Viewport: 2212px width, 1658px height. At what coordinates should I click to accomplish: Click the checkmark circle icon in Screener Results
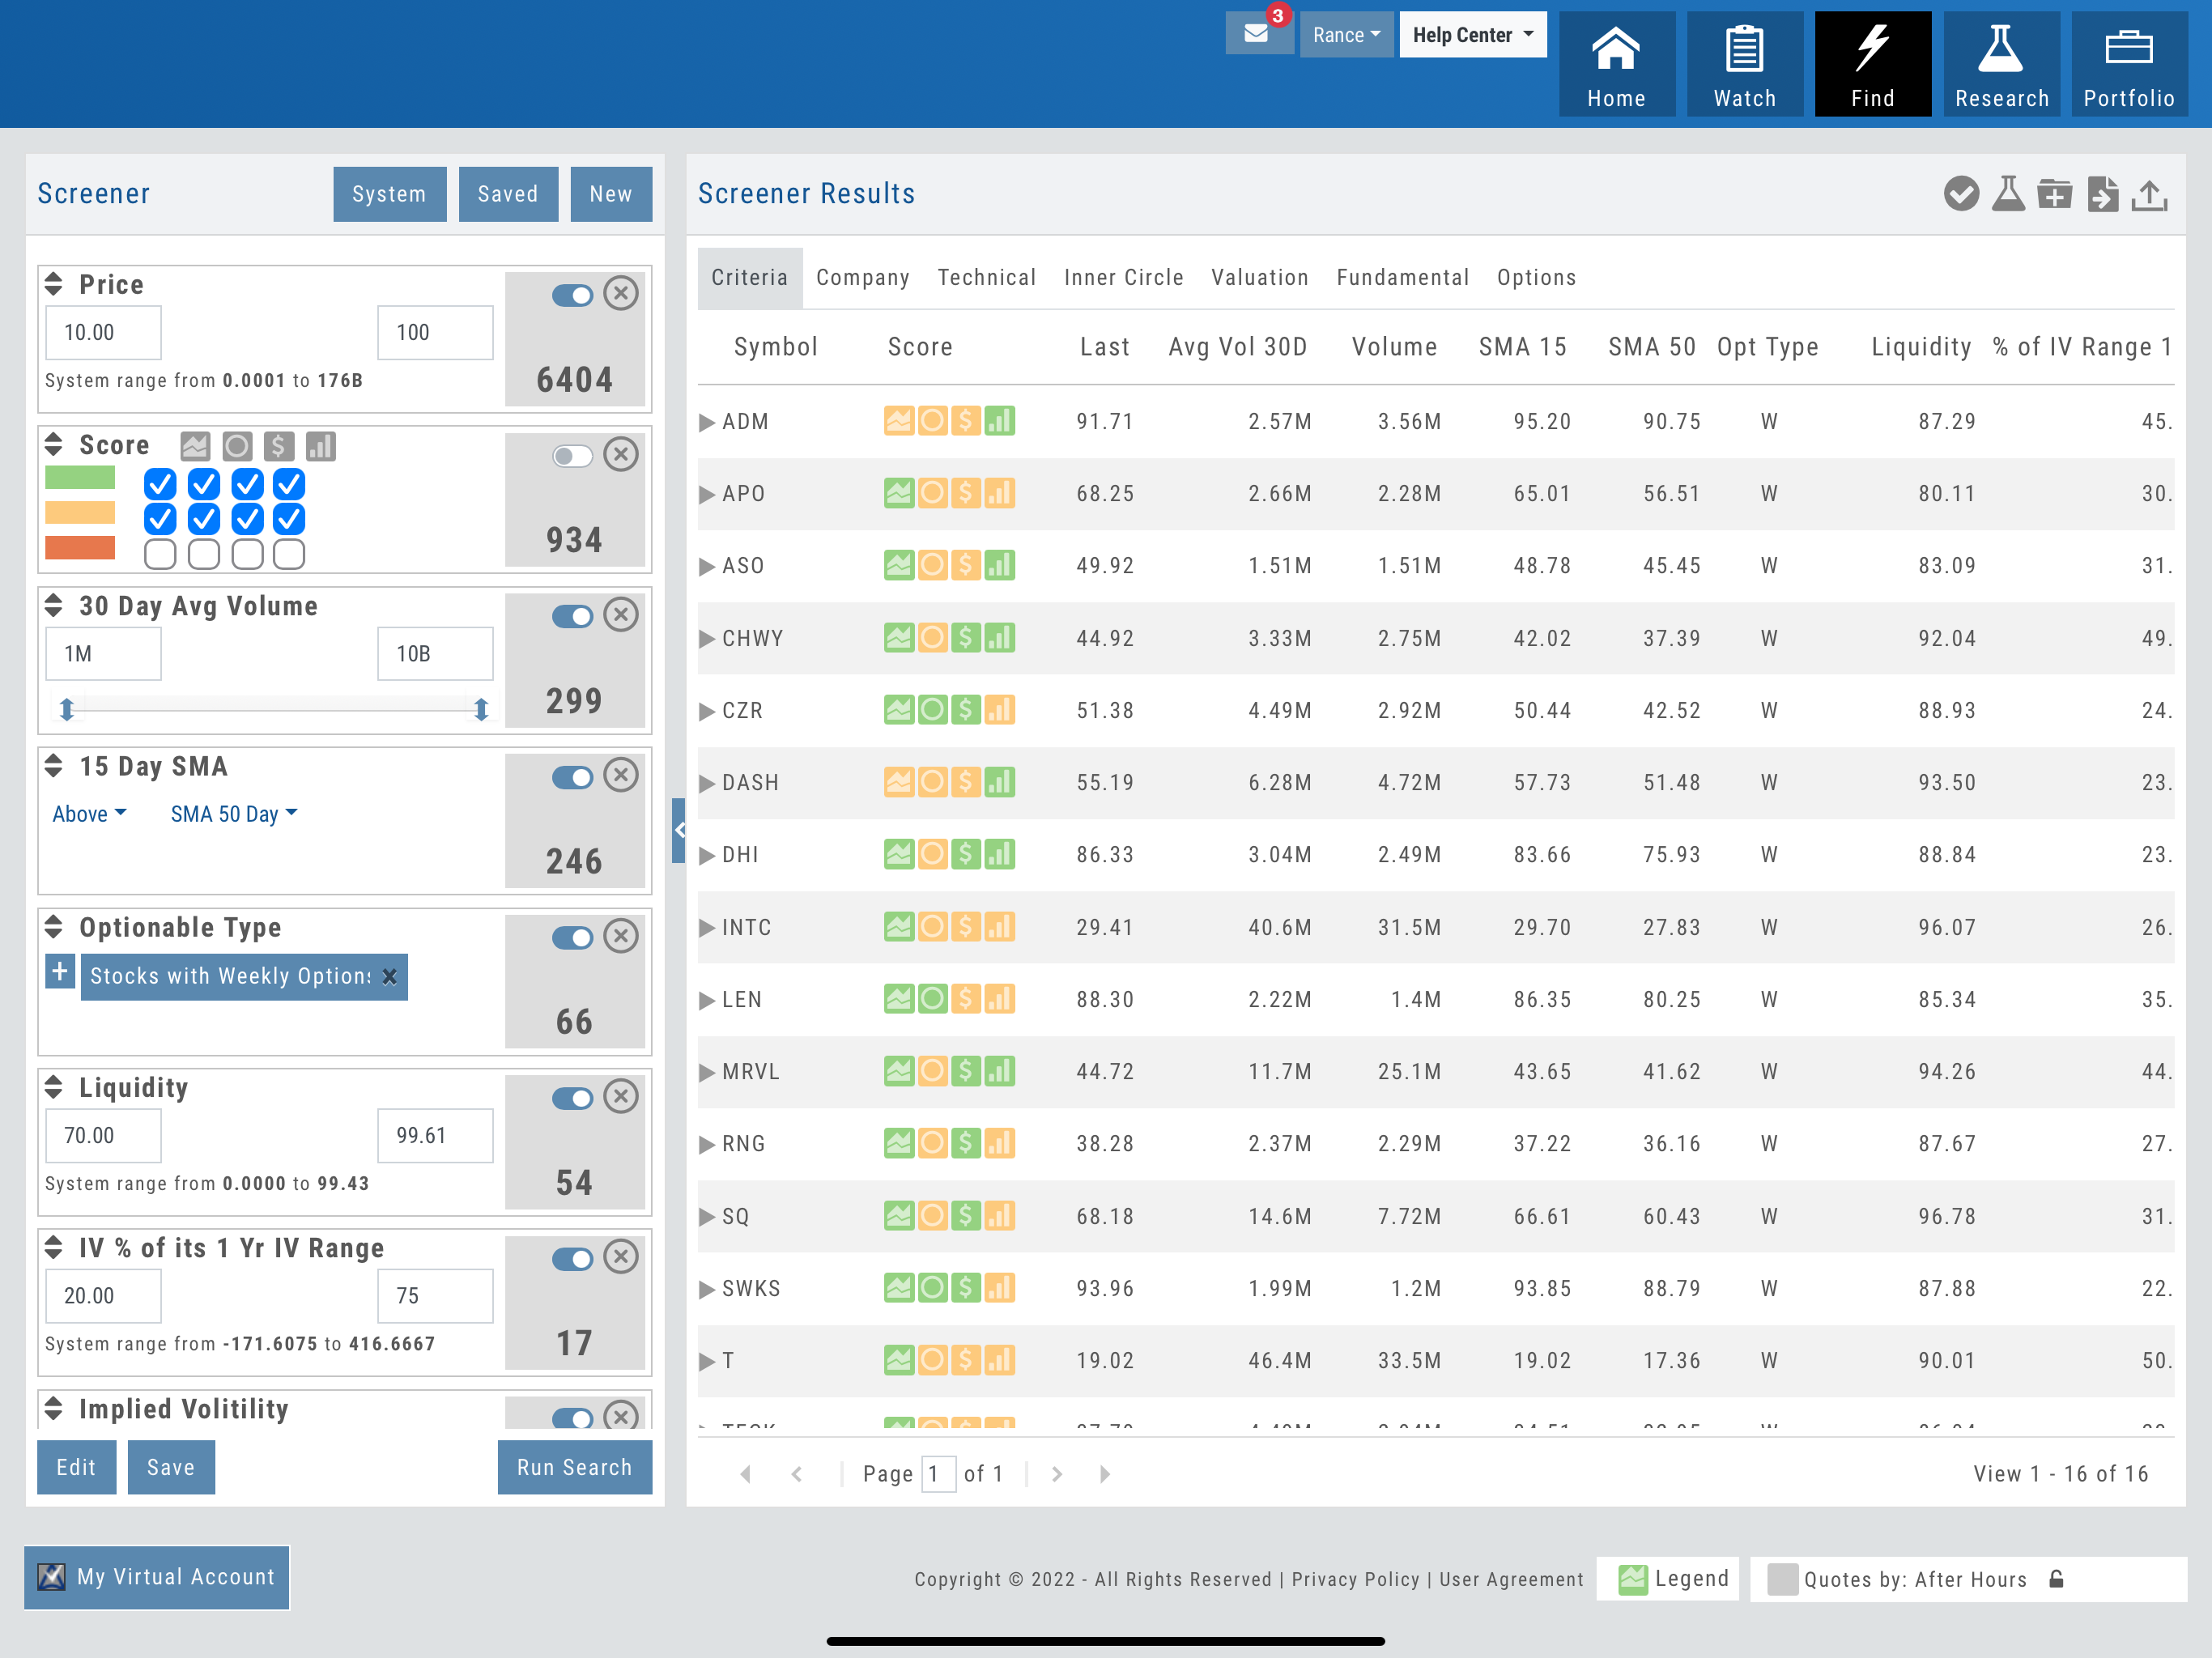pos(1961,194)
